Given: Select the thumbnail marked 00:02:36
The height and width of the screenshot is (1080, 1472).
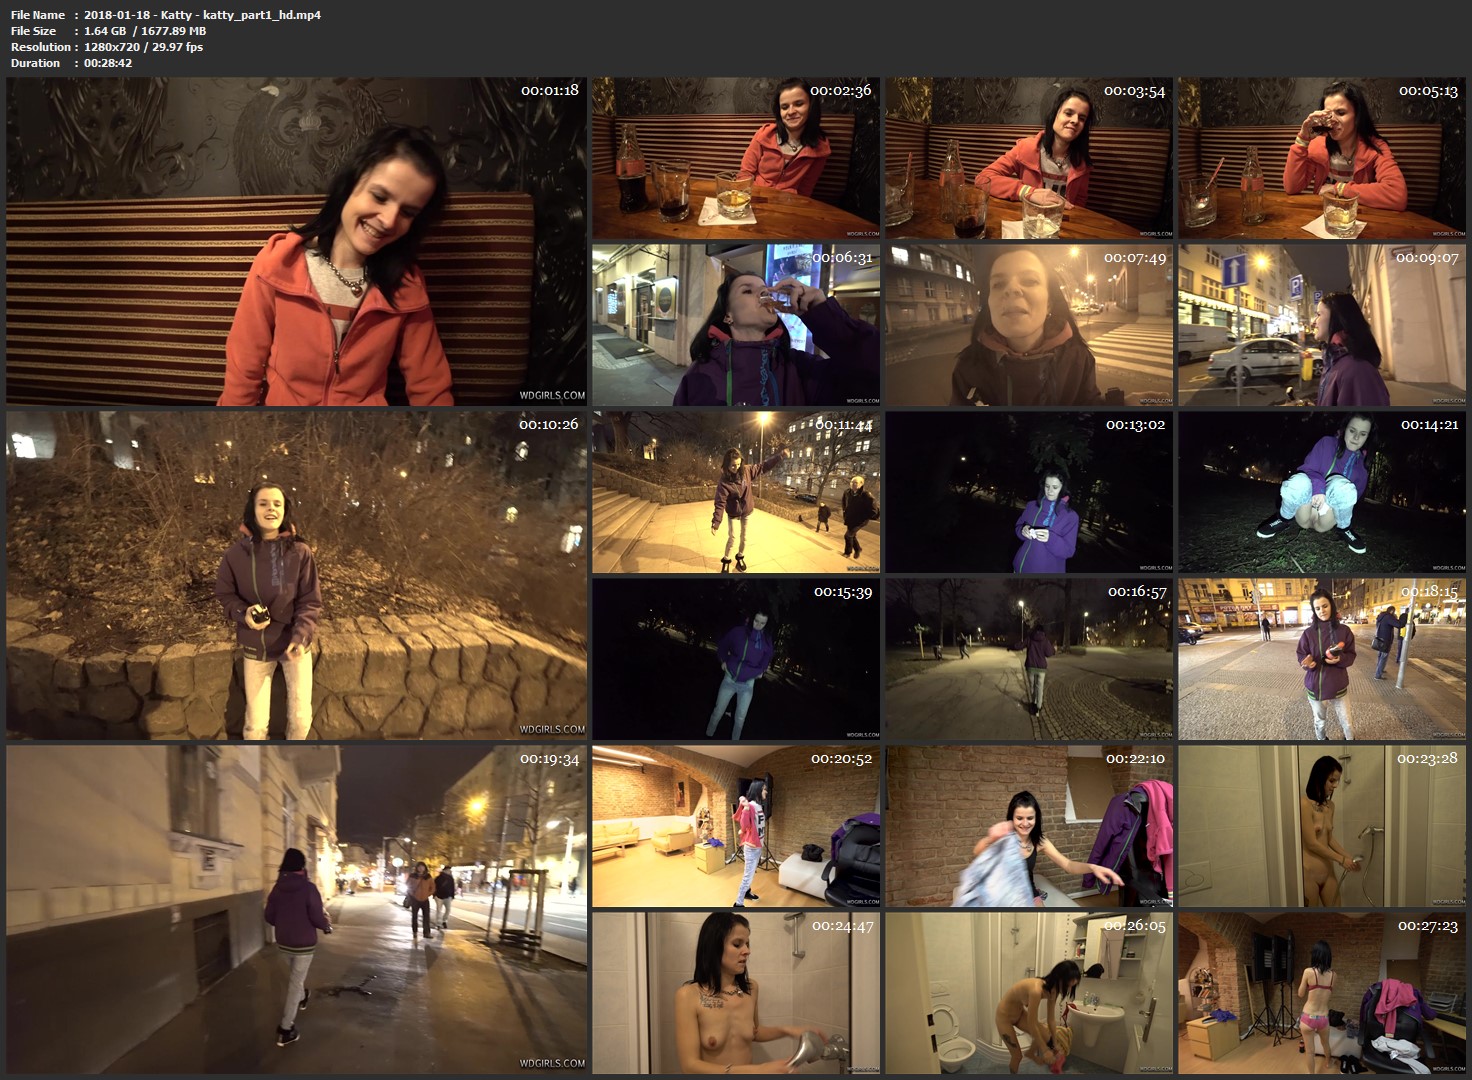Looking at the screenshot, I should point(735,158).
